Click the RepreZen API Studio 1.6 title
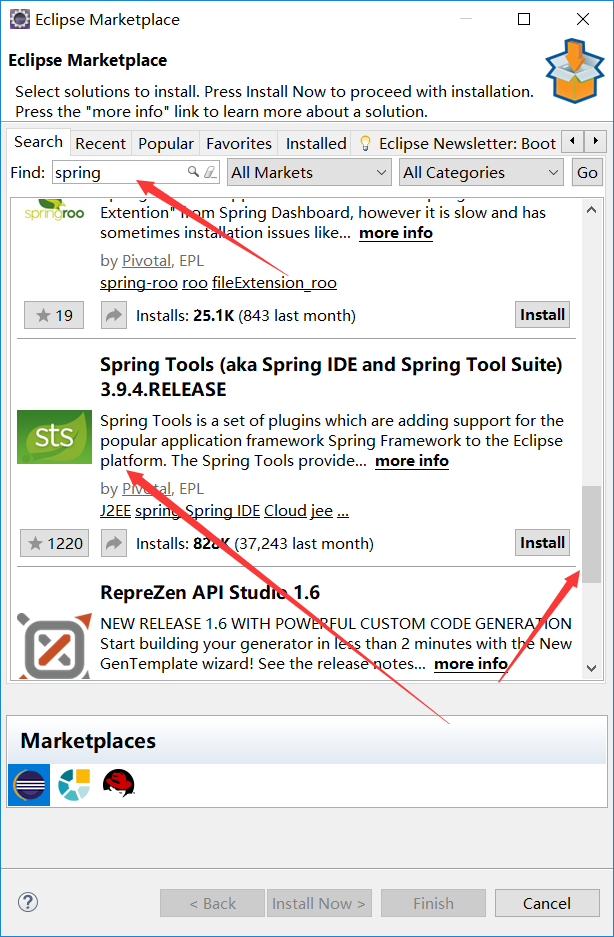Image resolution: width=614 pixels, height=937 pixels. point(210,592)
